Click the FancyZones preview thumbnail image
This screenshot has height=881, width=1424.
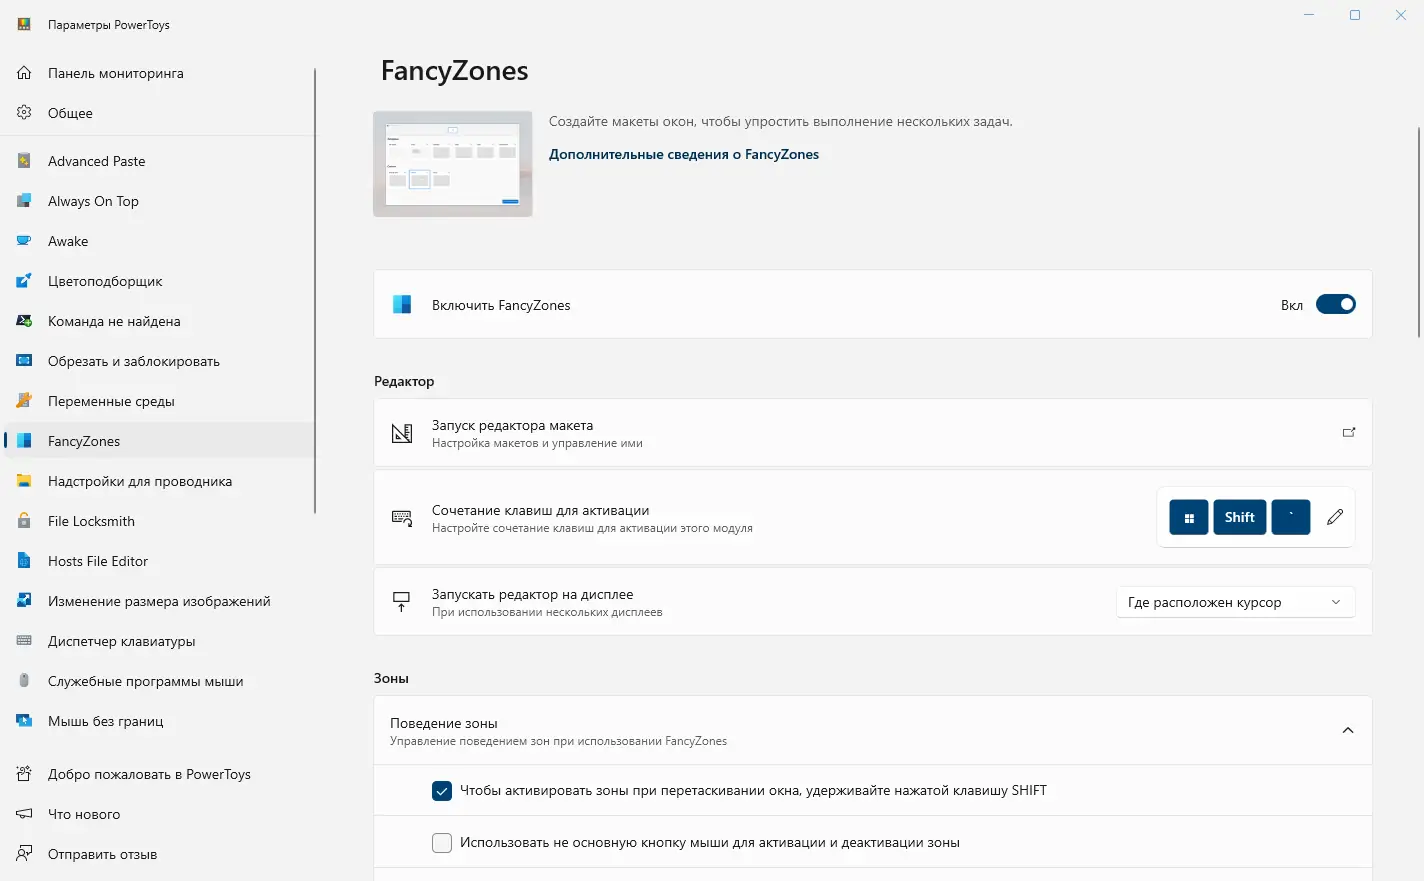[x=453, y=164]
